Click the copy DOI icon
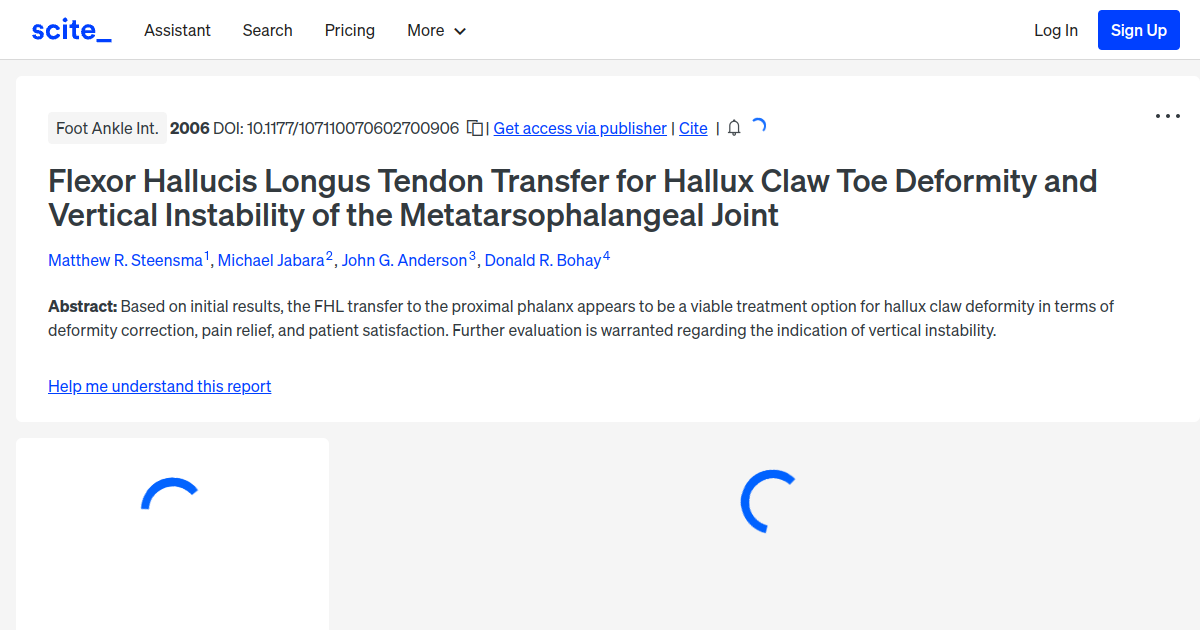This screenshot has height=630, width=1200. (x=475, y=128)
